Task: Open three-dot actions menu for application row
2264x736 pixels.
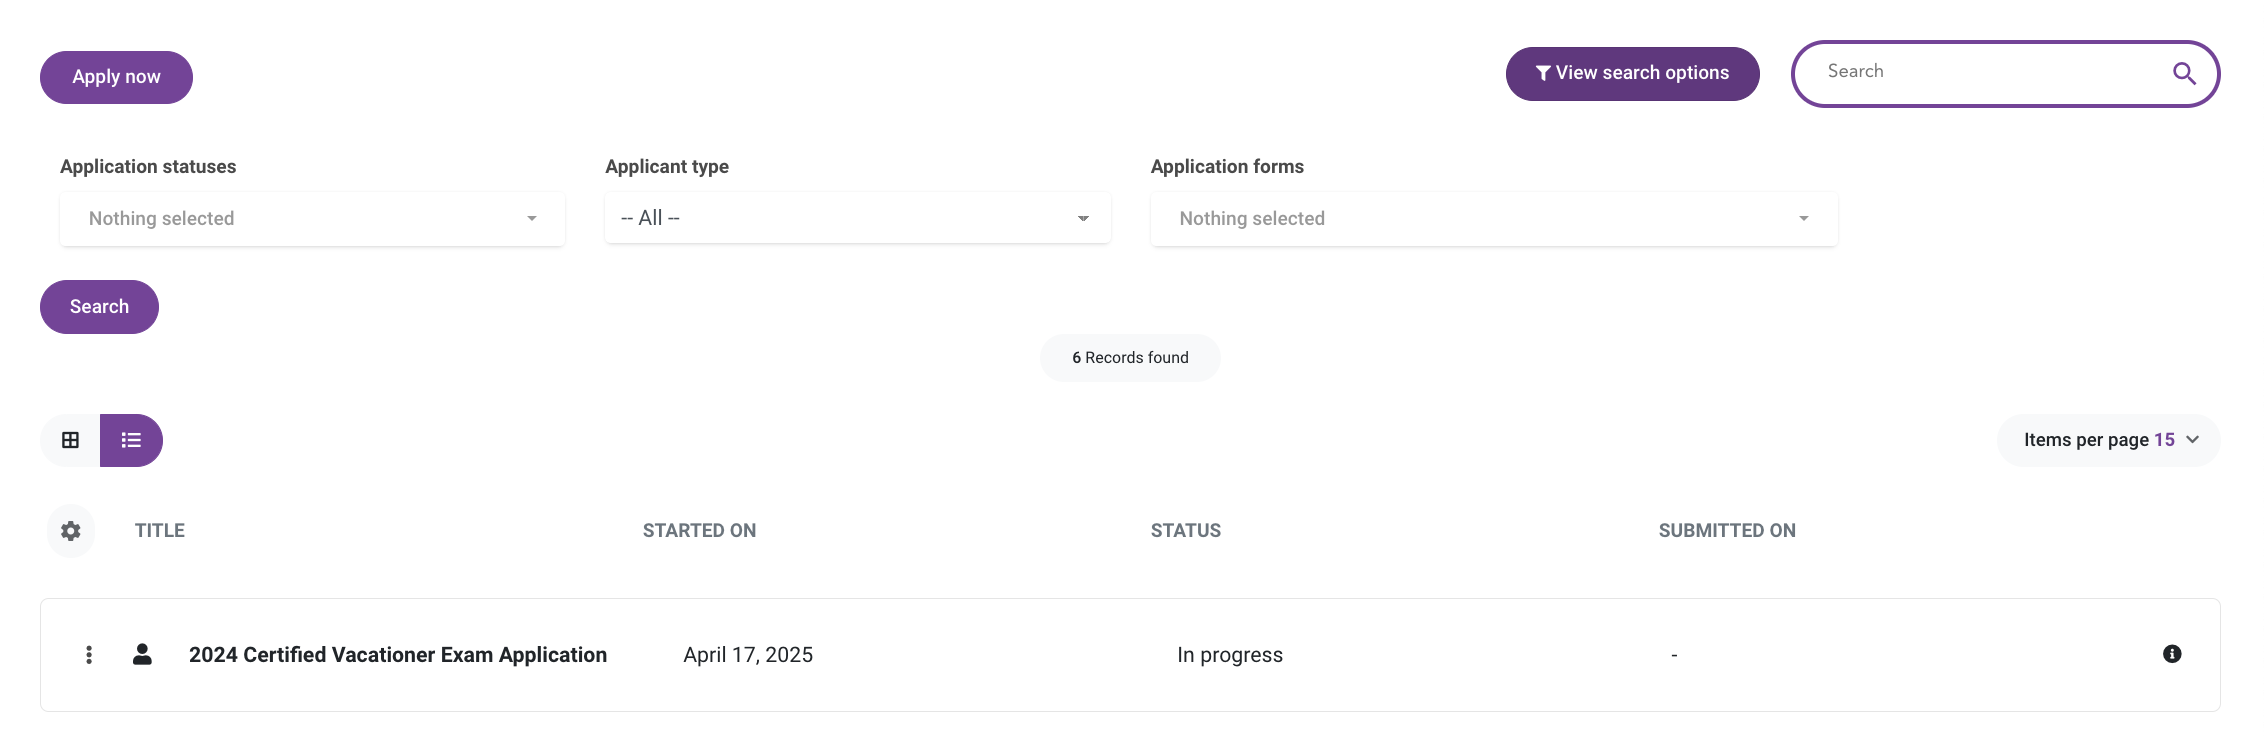Action: point(89,655)
